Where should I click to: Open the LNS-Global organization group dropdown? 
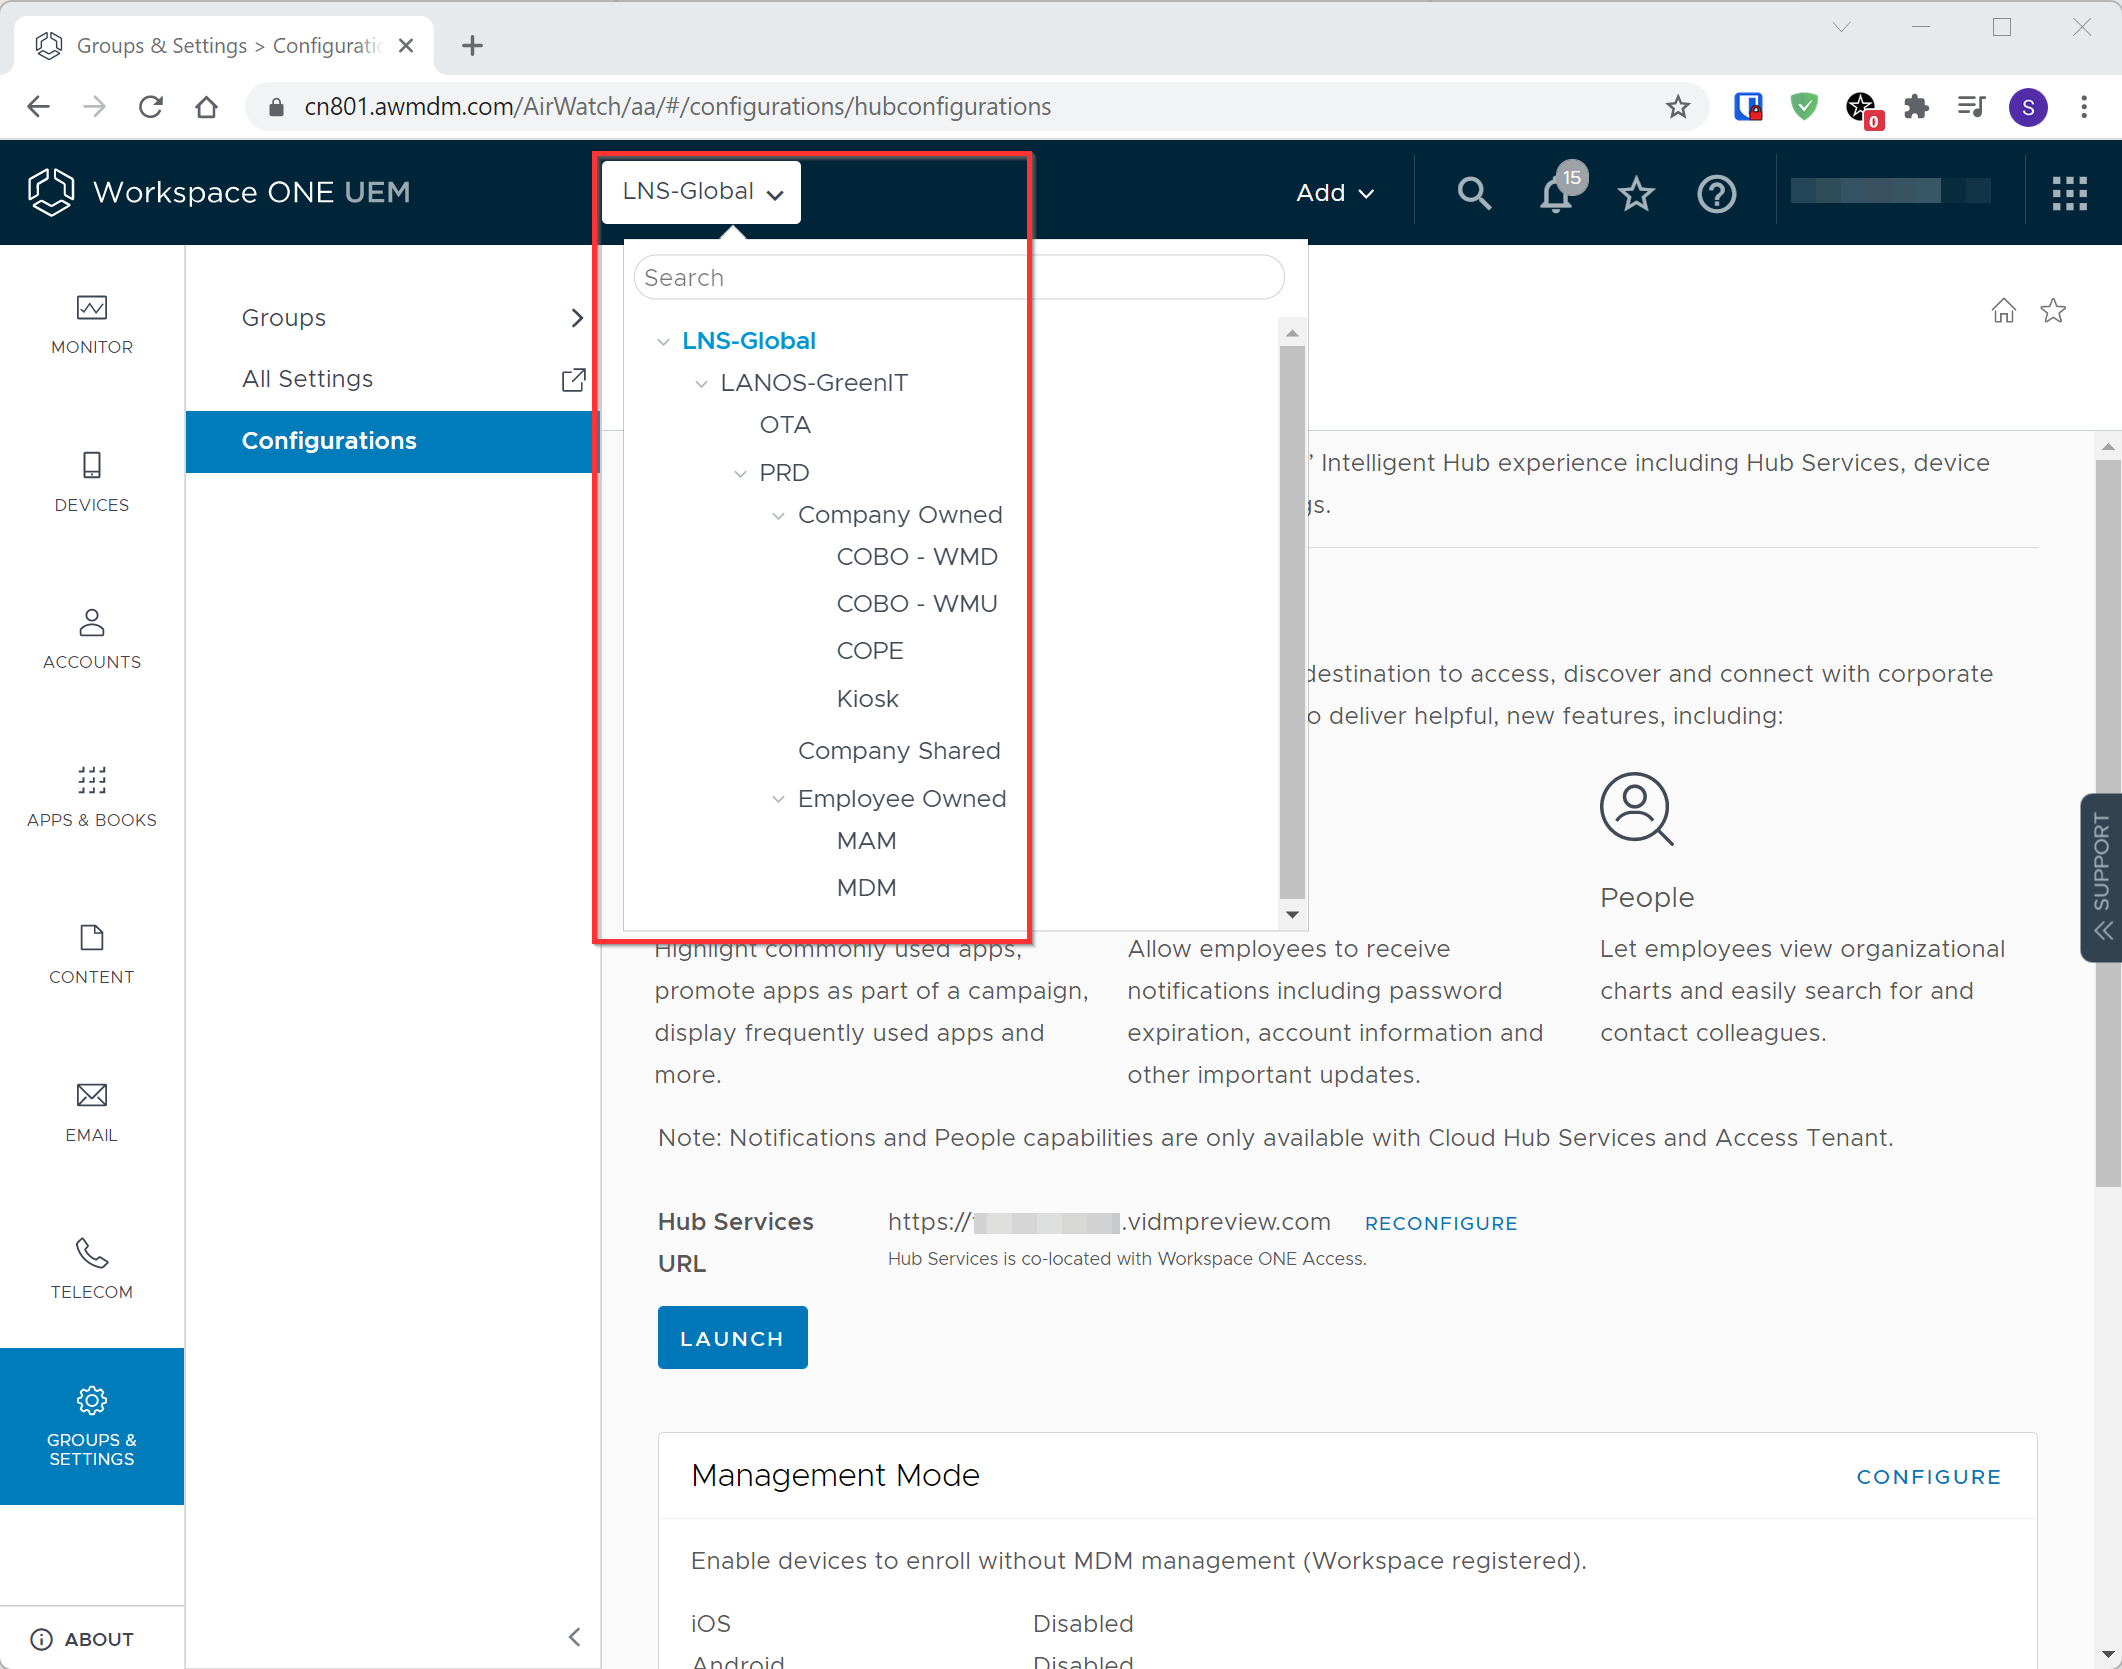[701, 192]
